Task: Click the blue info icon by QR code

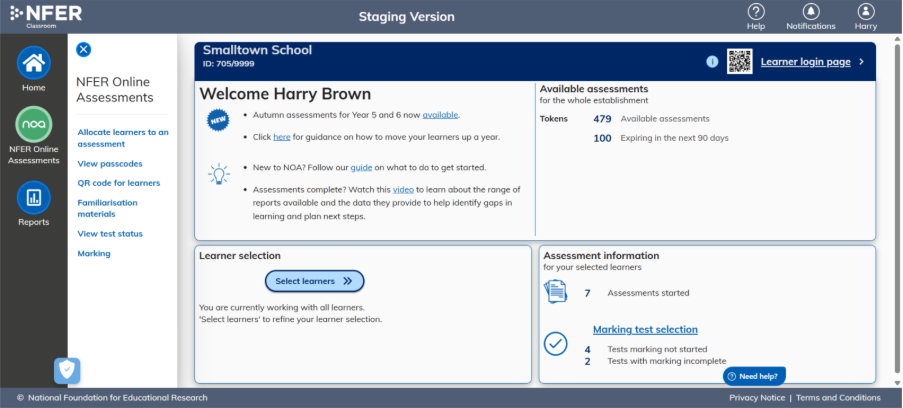Action: tap(712, 62)
